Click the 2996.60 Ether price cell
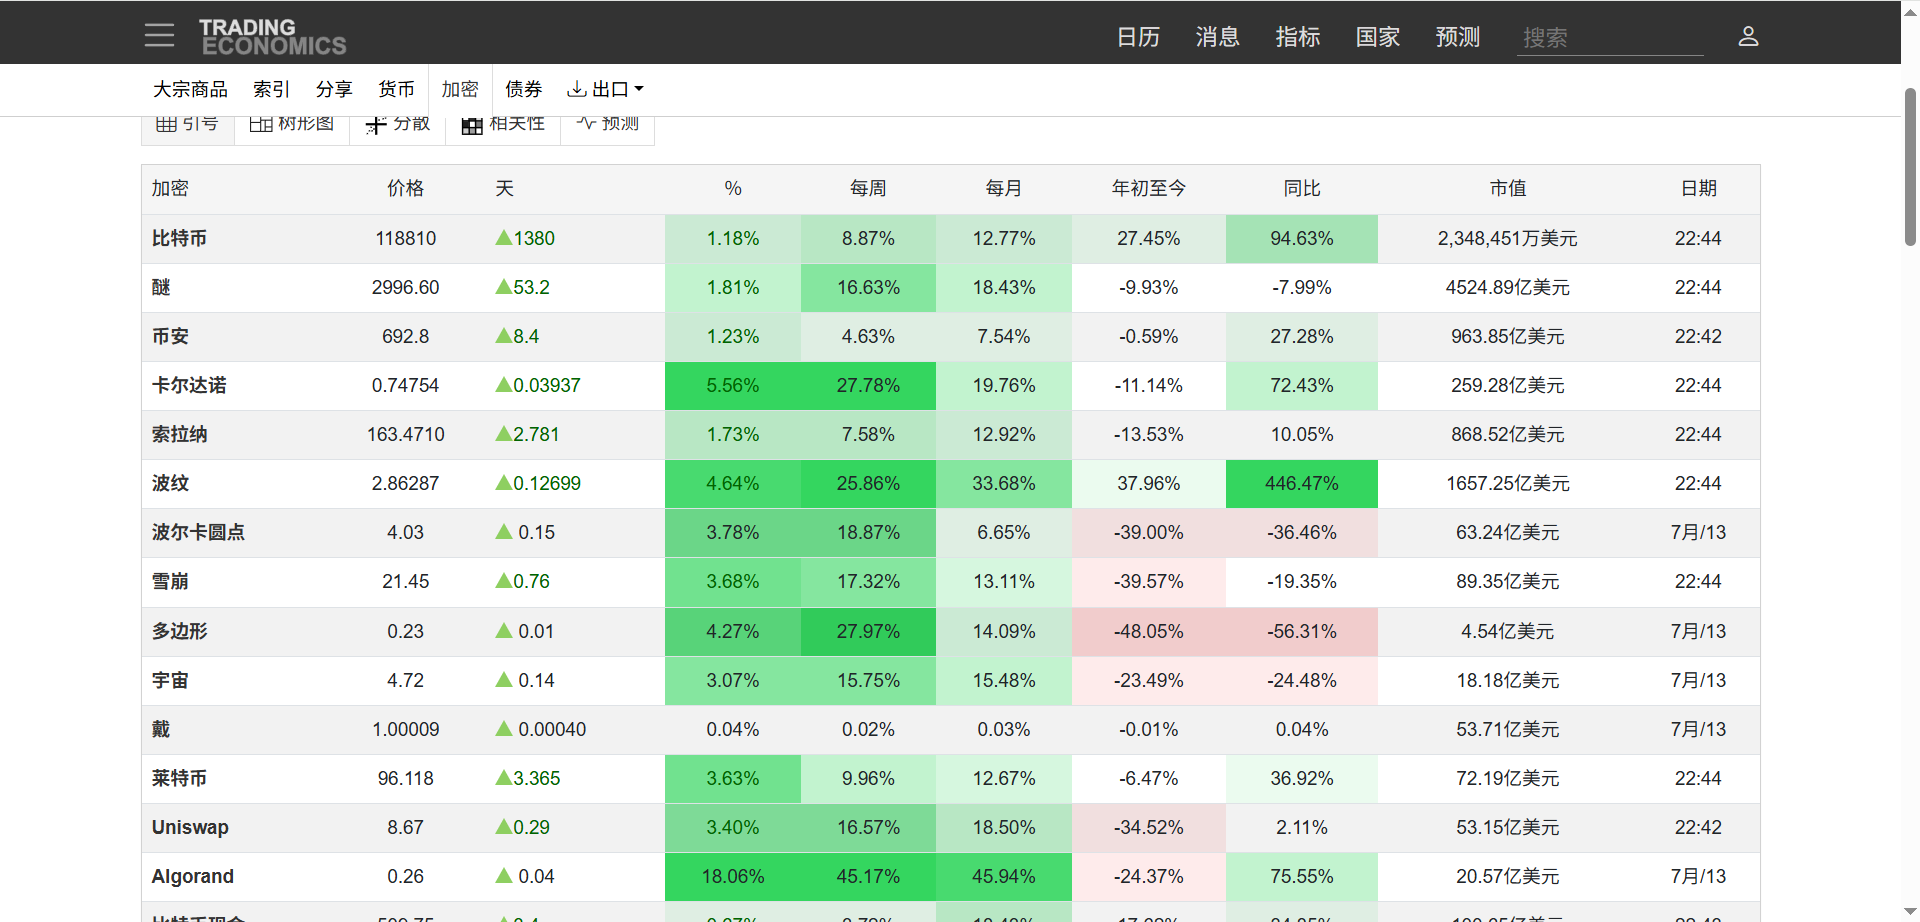This screenshot has width=1920, height=922. tap(405, 287)
